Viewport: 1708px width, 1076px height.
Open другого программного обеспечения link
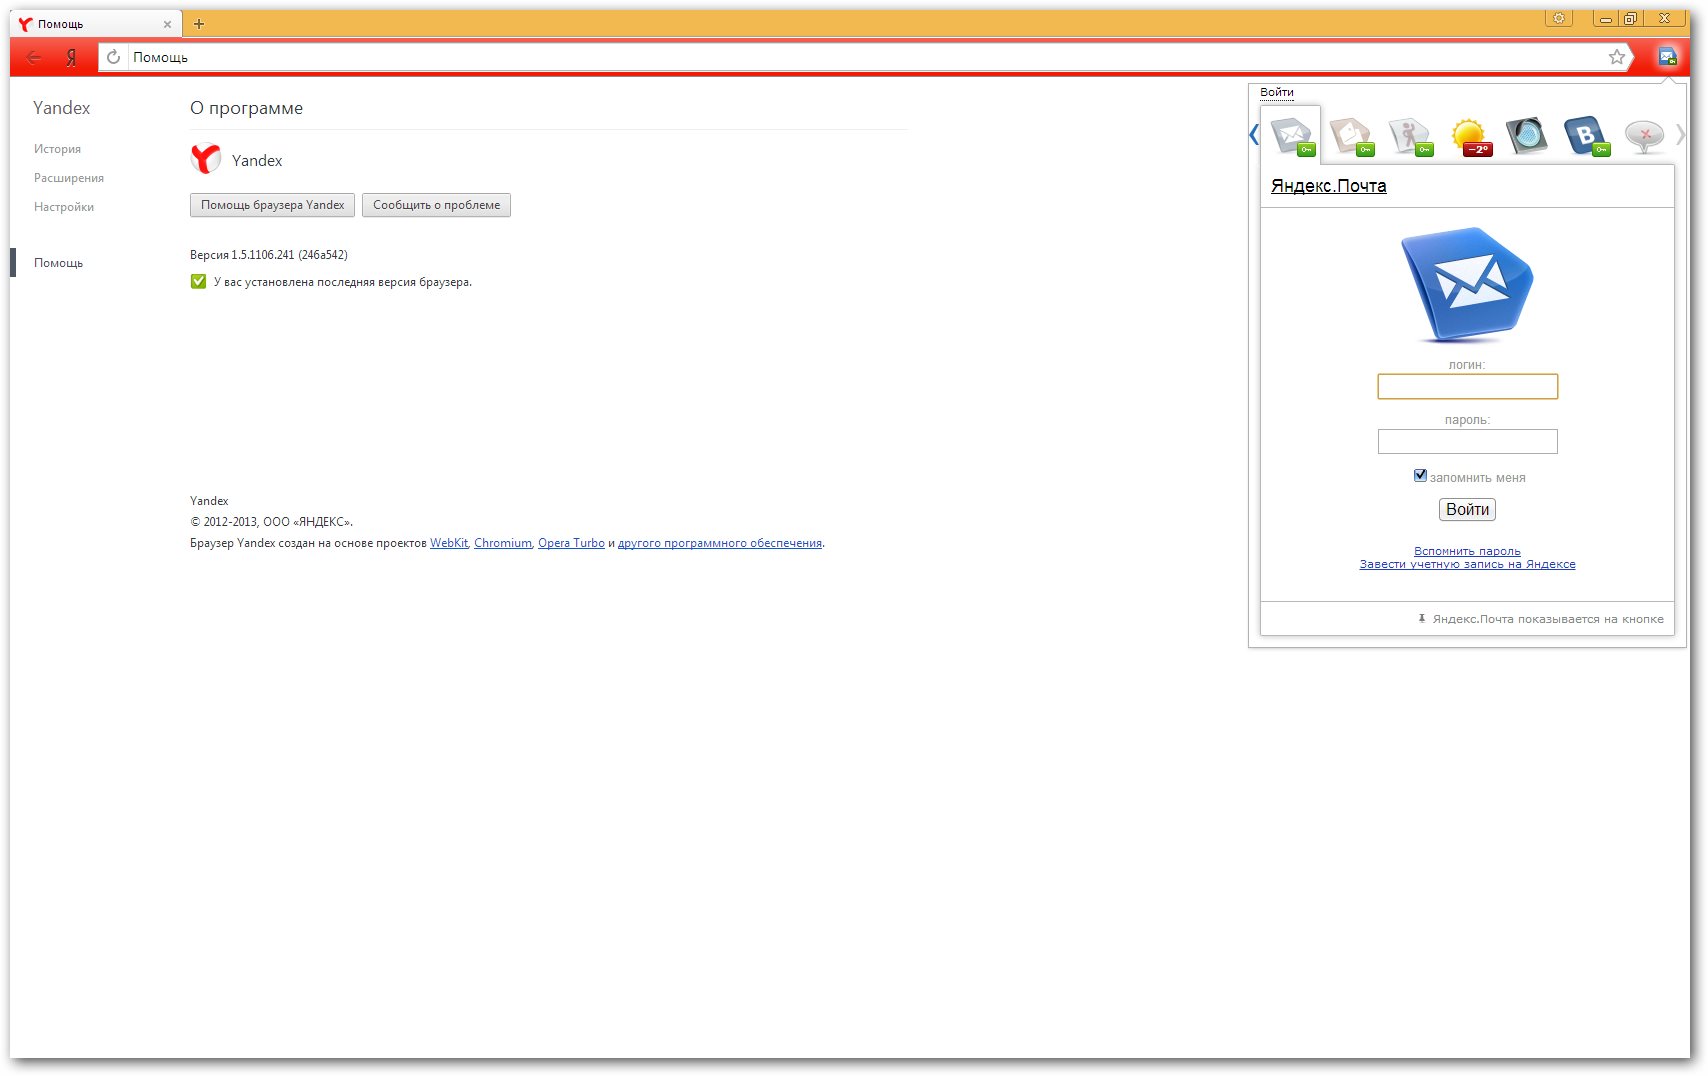coord(720,543)
